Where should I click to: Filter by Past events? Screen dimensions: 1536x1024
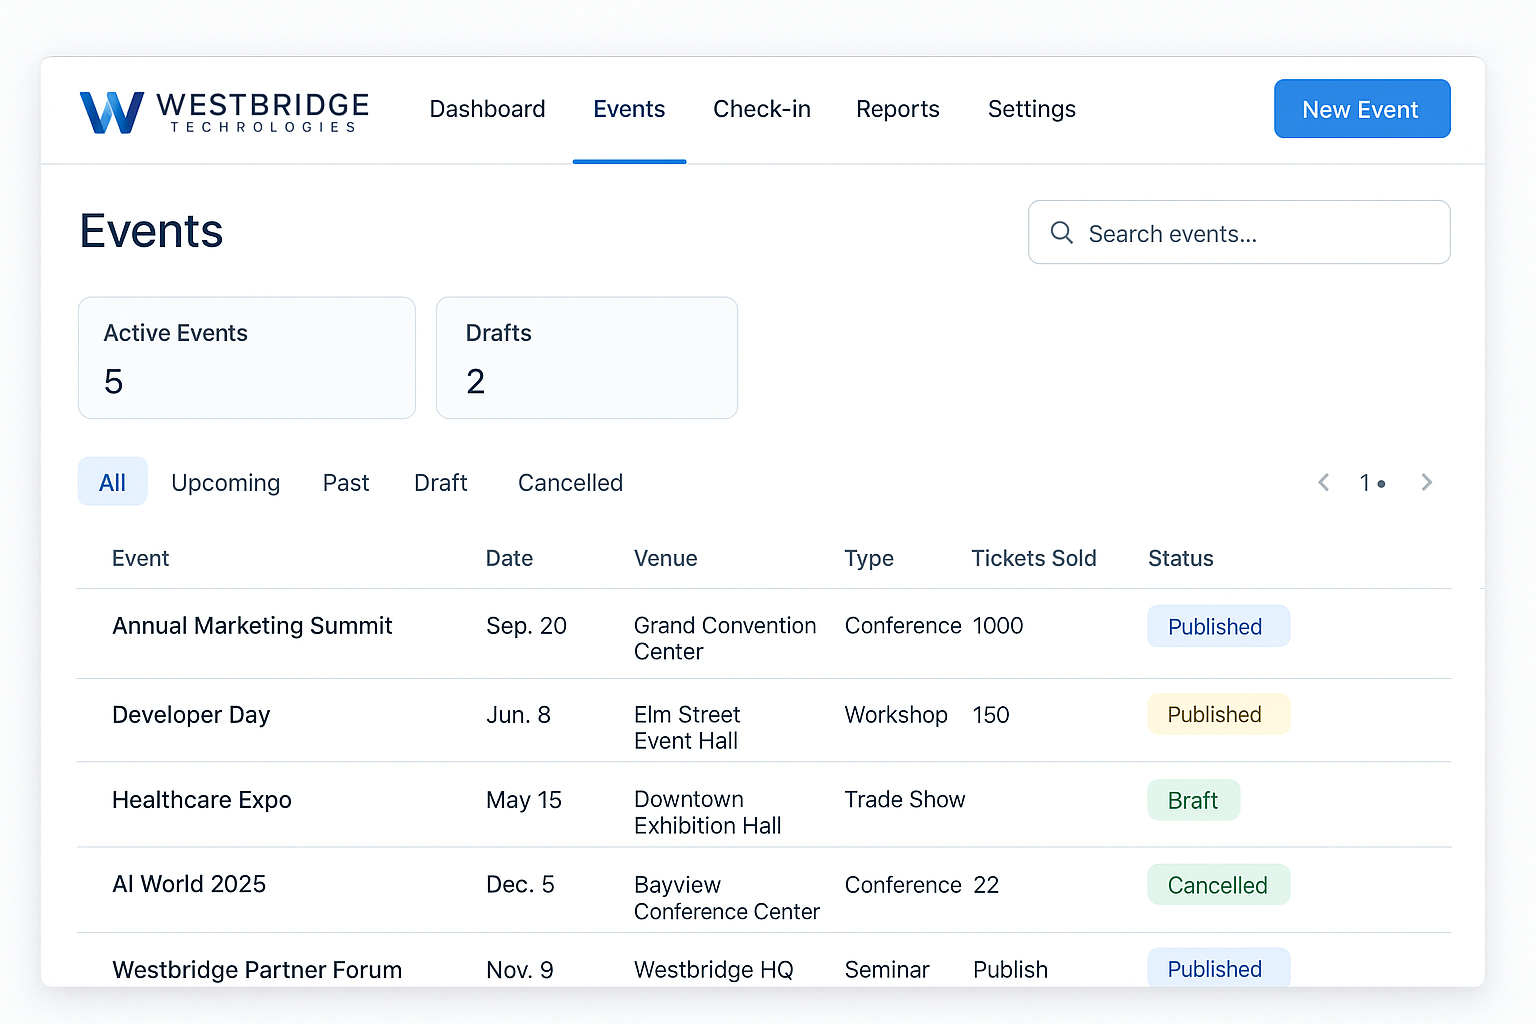(346, 483)
